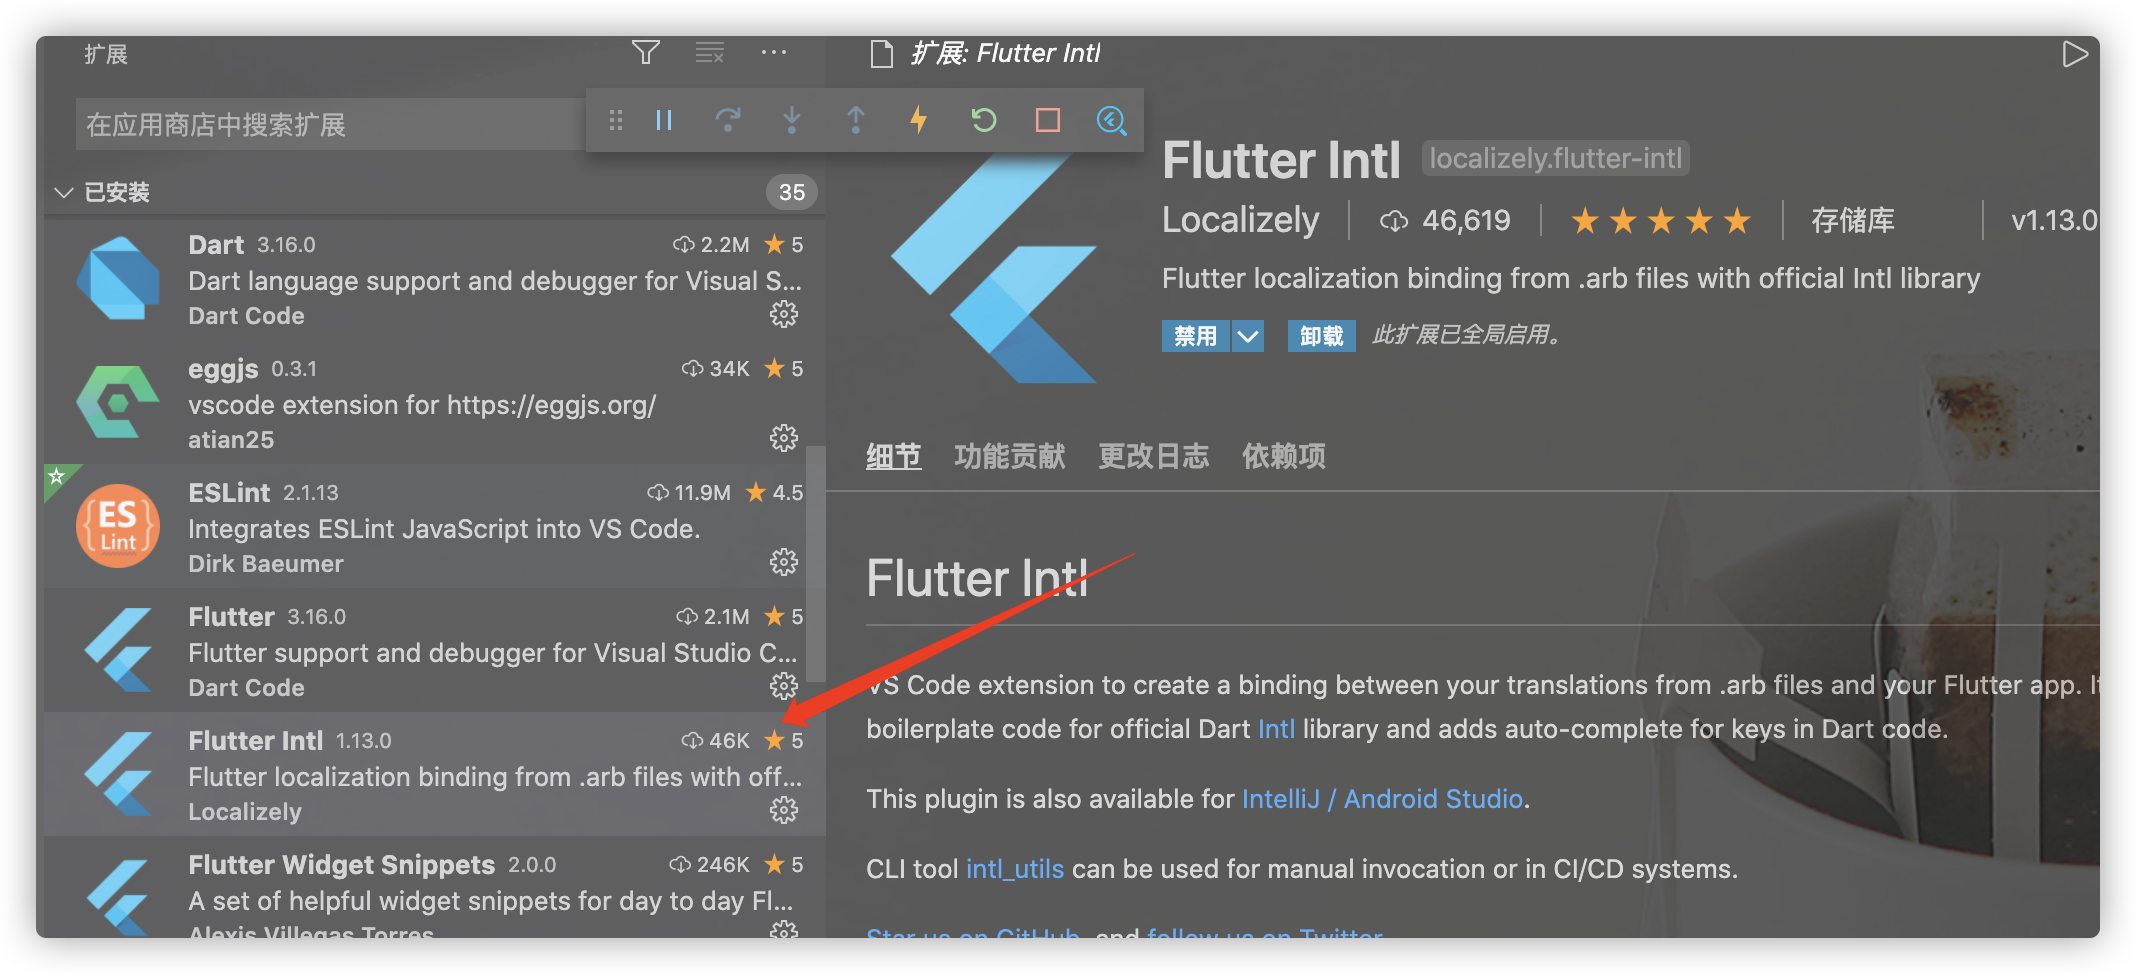Open manage gear for eggjs extension
This screenshot has width=2136, height=974.
pos(784,438)
